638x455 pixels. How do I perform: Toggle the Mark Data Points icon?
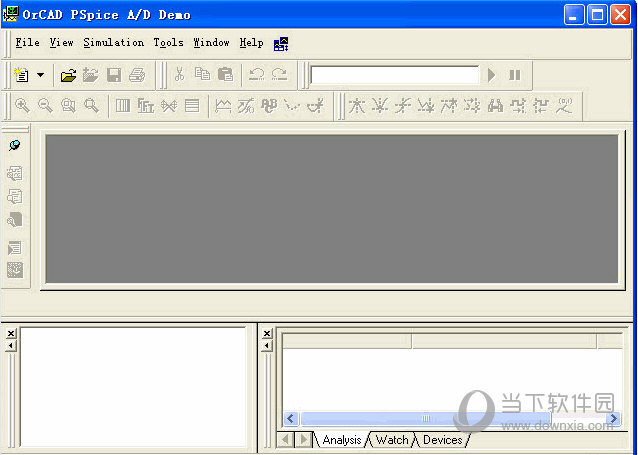pyautogui.click(x=292, y=106)
